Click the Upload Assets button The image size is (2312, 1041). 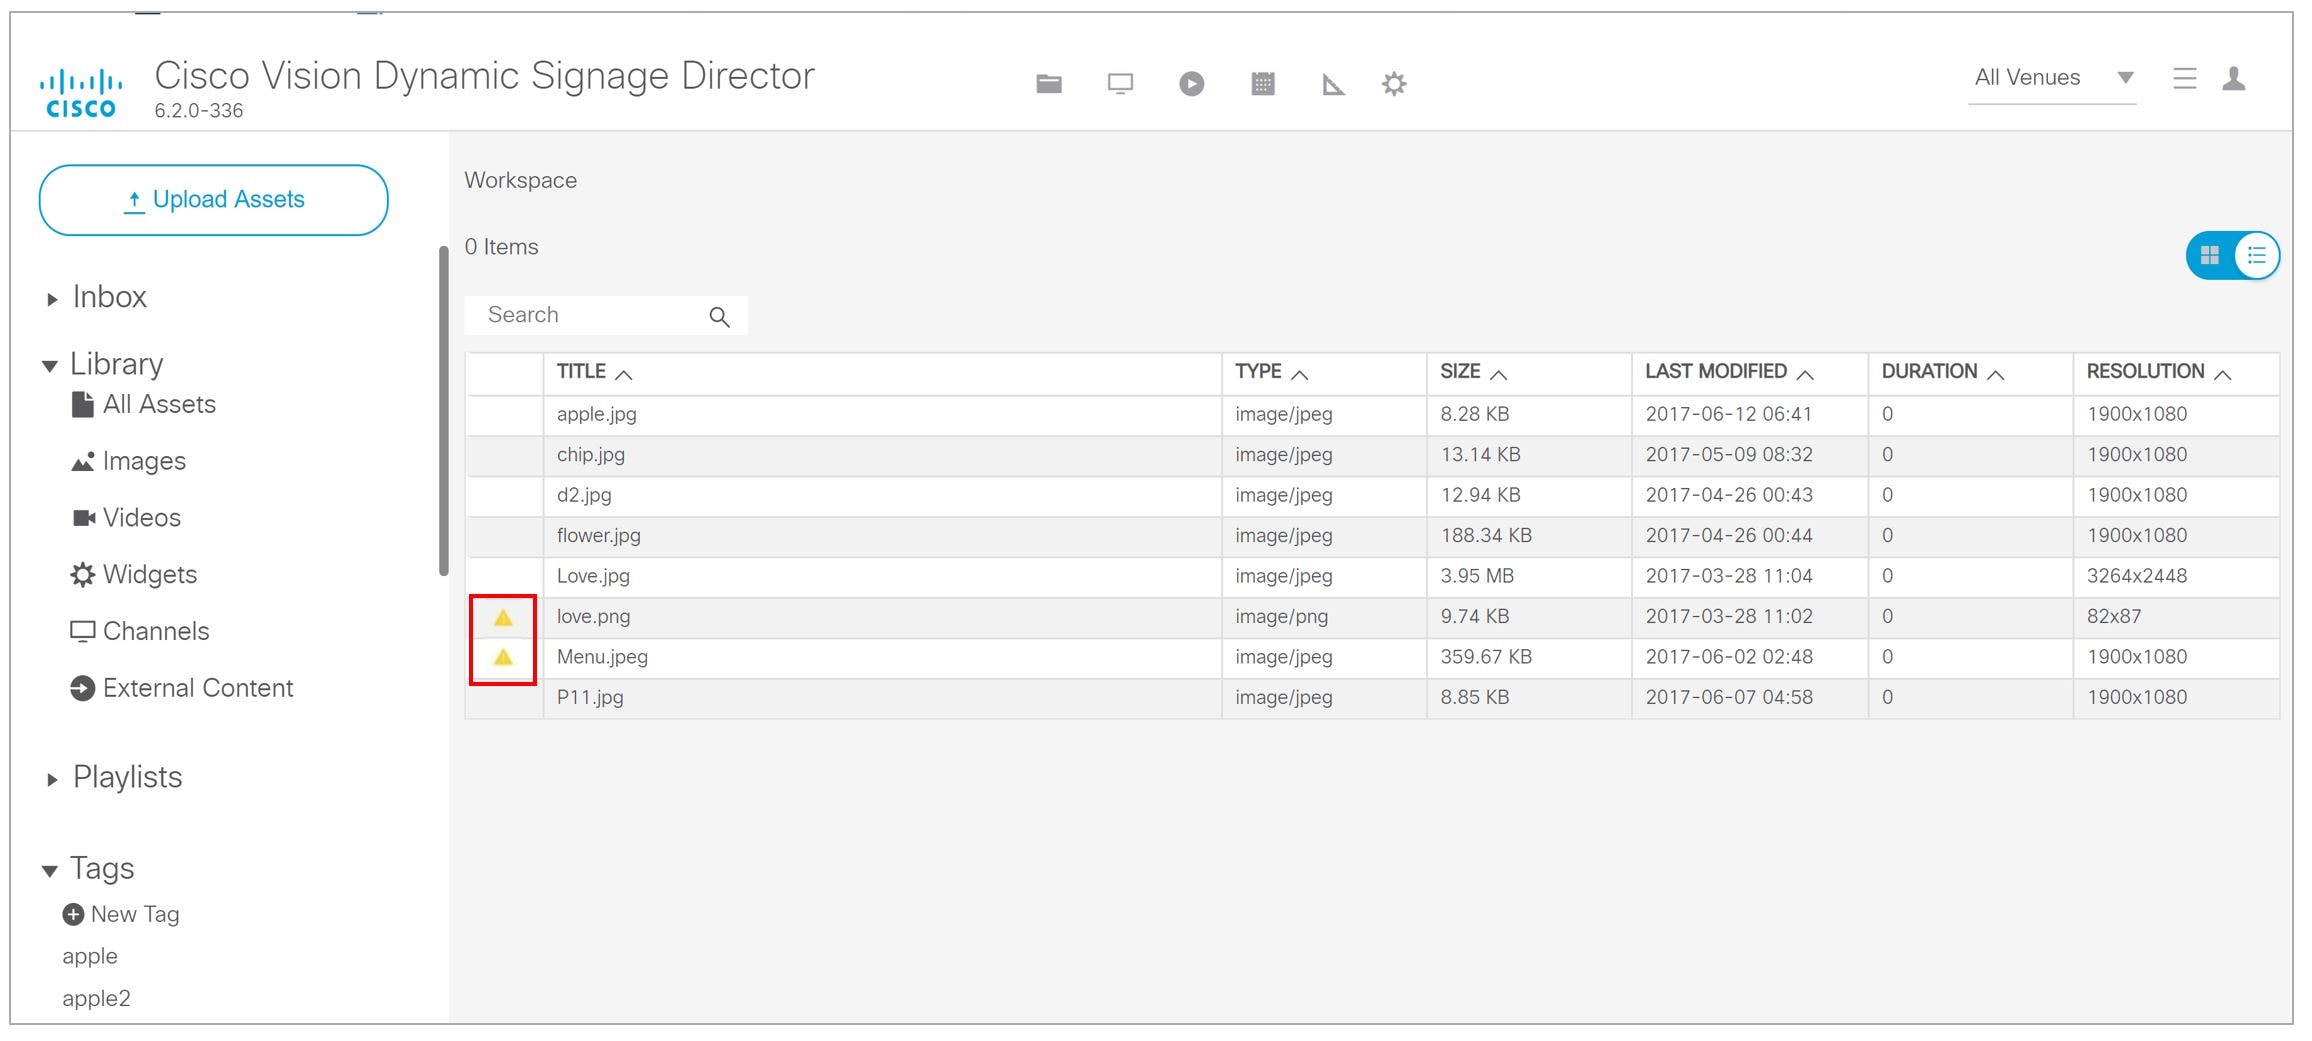212,199
